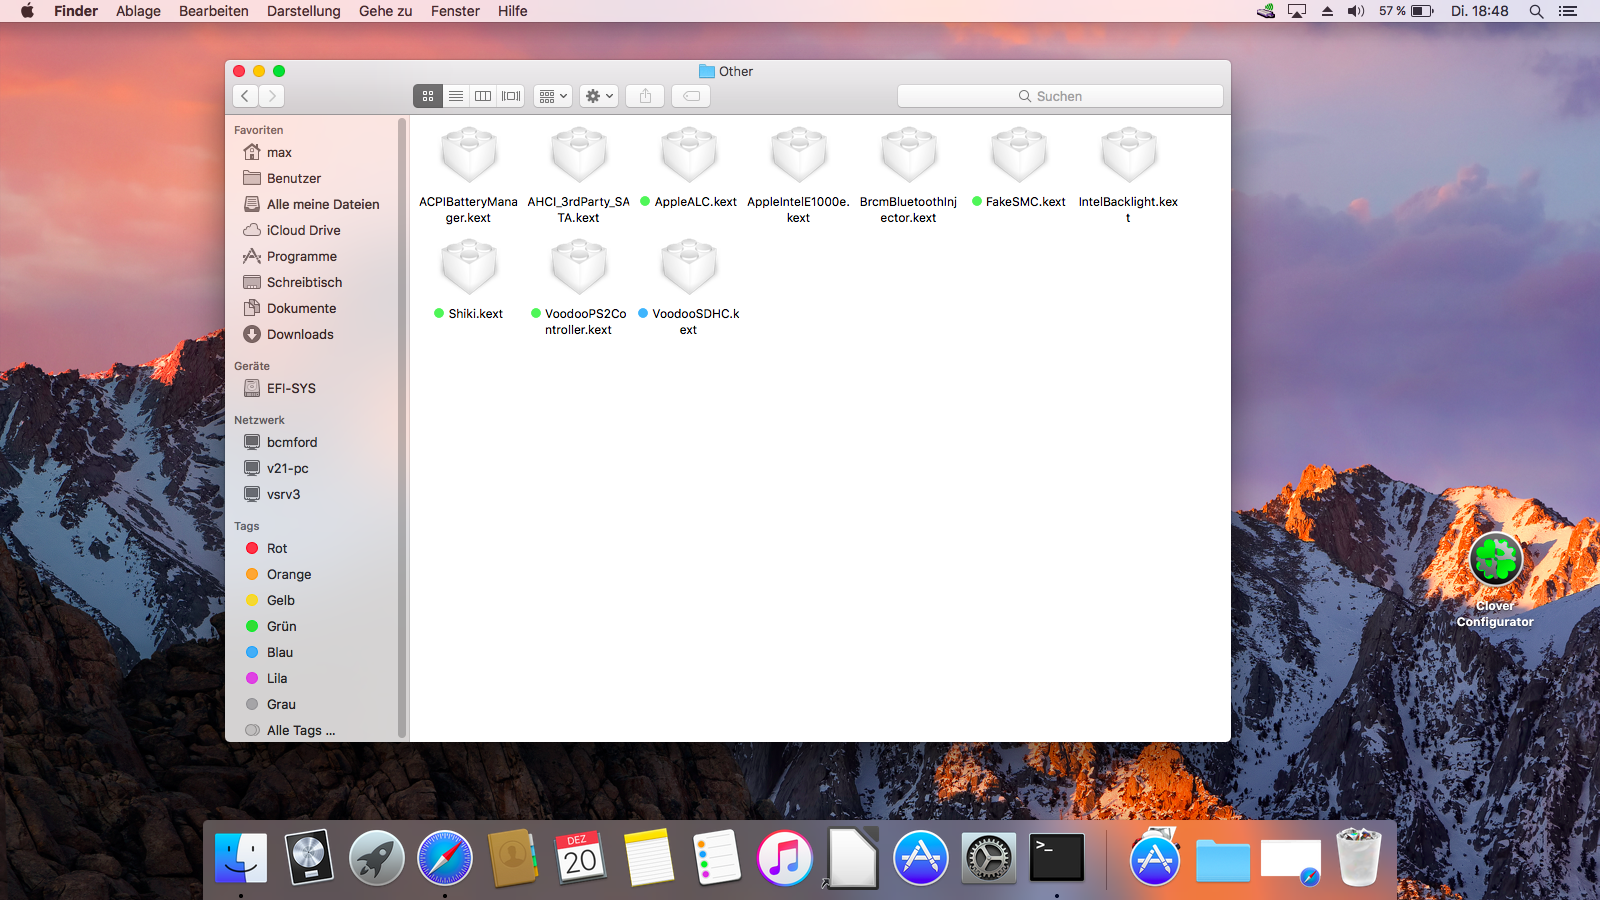Open the Ablage menu
This screenshot has width=1600, height=900.
(x=138, y=11)
